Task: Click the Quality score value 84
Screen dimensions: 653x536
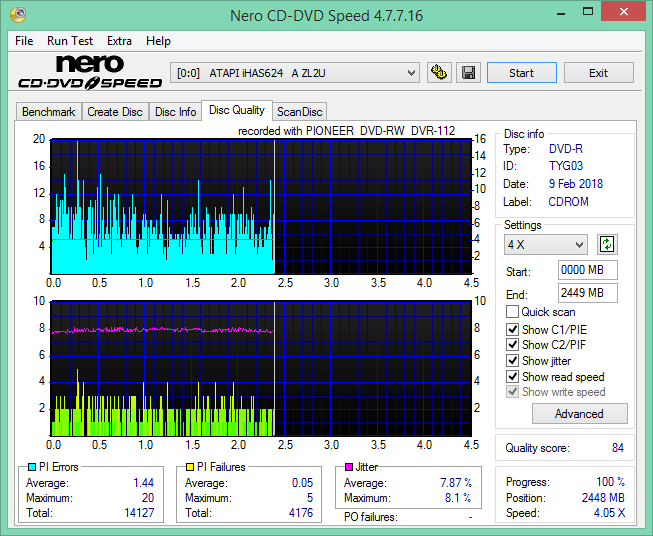Action: [x=618, y=448]
